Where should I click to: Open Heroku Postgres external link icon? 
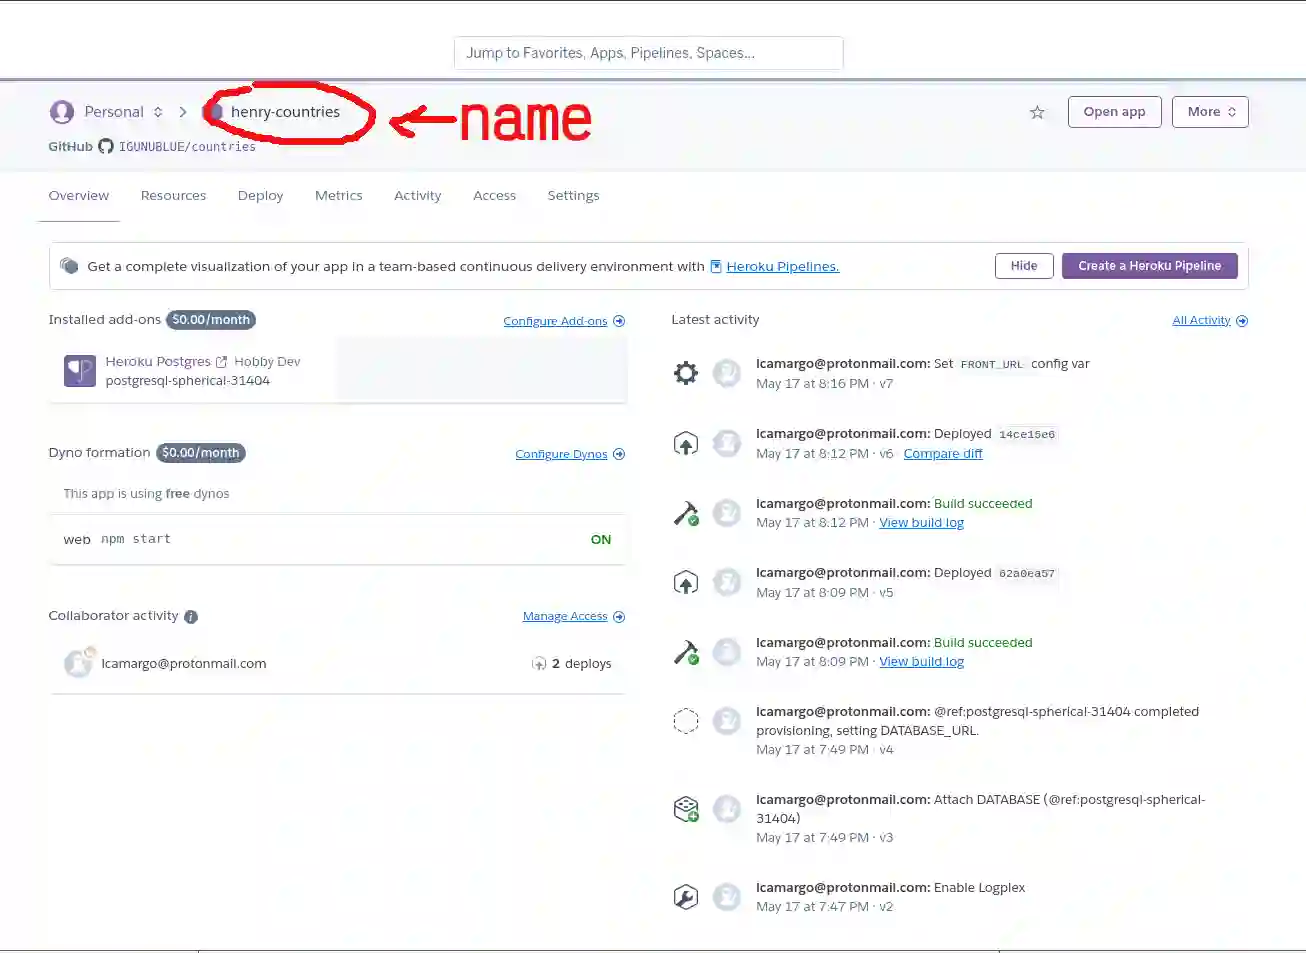(222, 362)
